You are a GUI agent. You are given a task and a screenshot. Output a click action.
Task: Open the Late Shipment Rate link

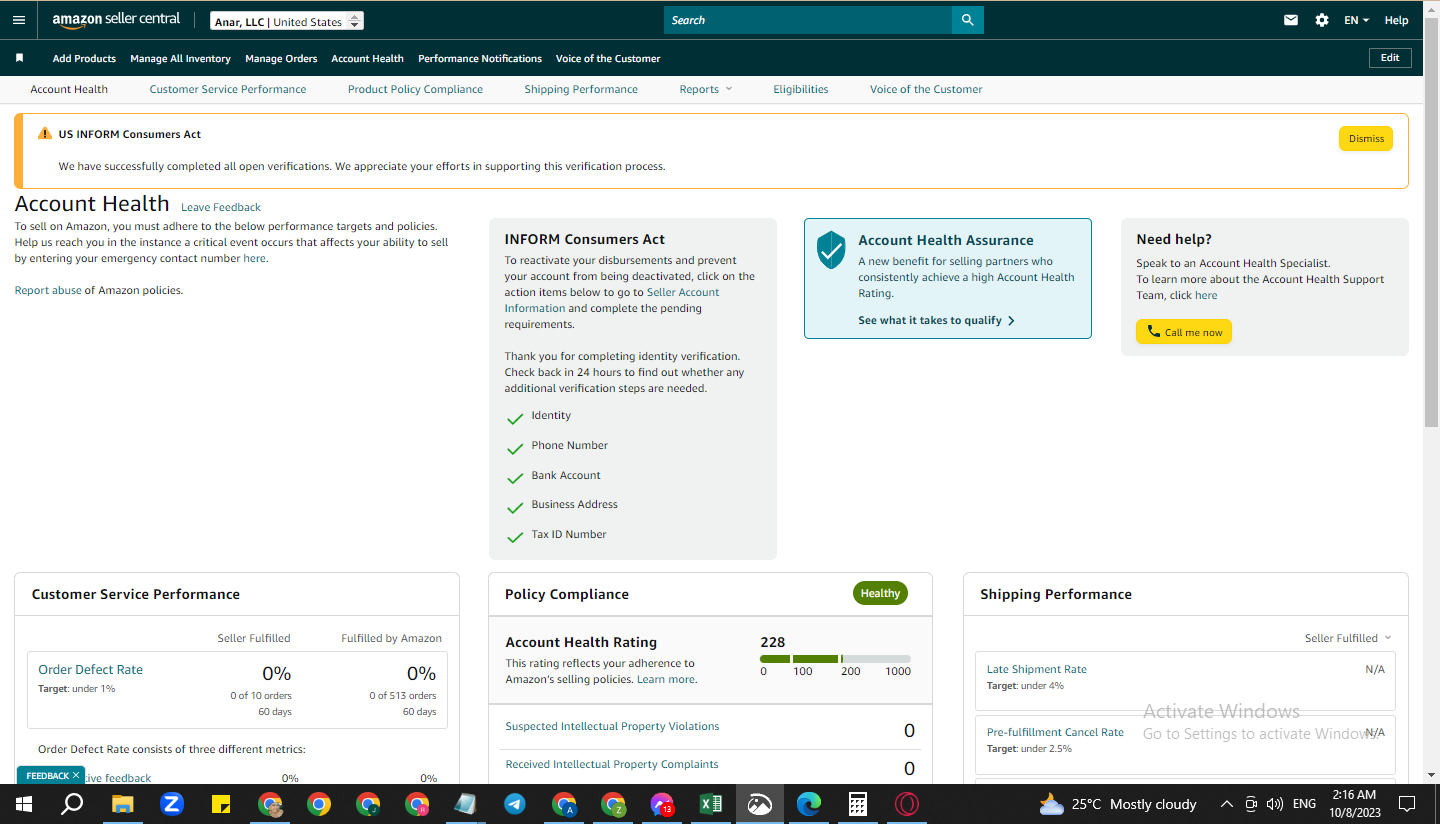[x=1036, y=670]
